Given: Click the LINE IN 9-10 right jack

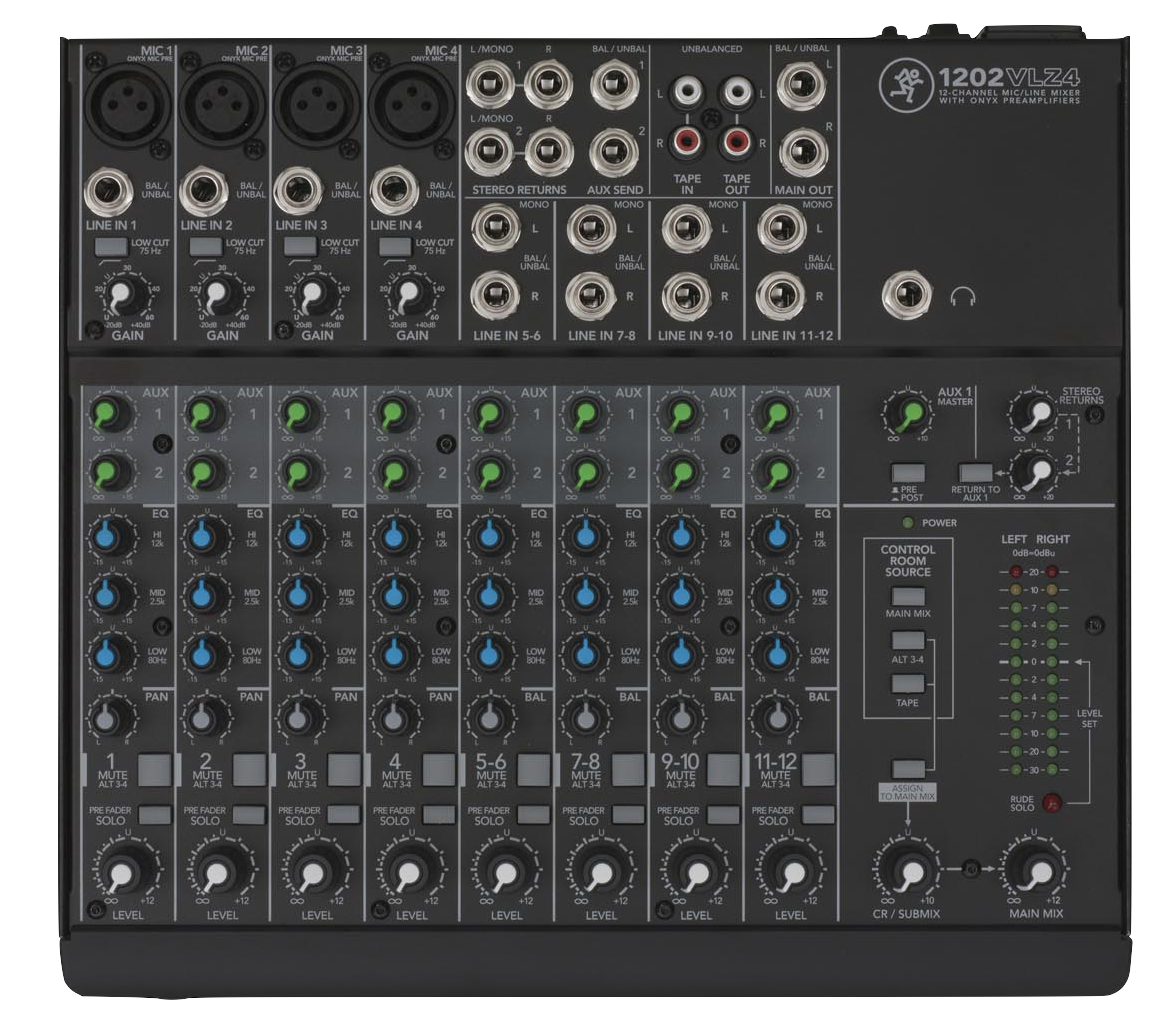Looking at the screenshot, I should coord(686,296).
